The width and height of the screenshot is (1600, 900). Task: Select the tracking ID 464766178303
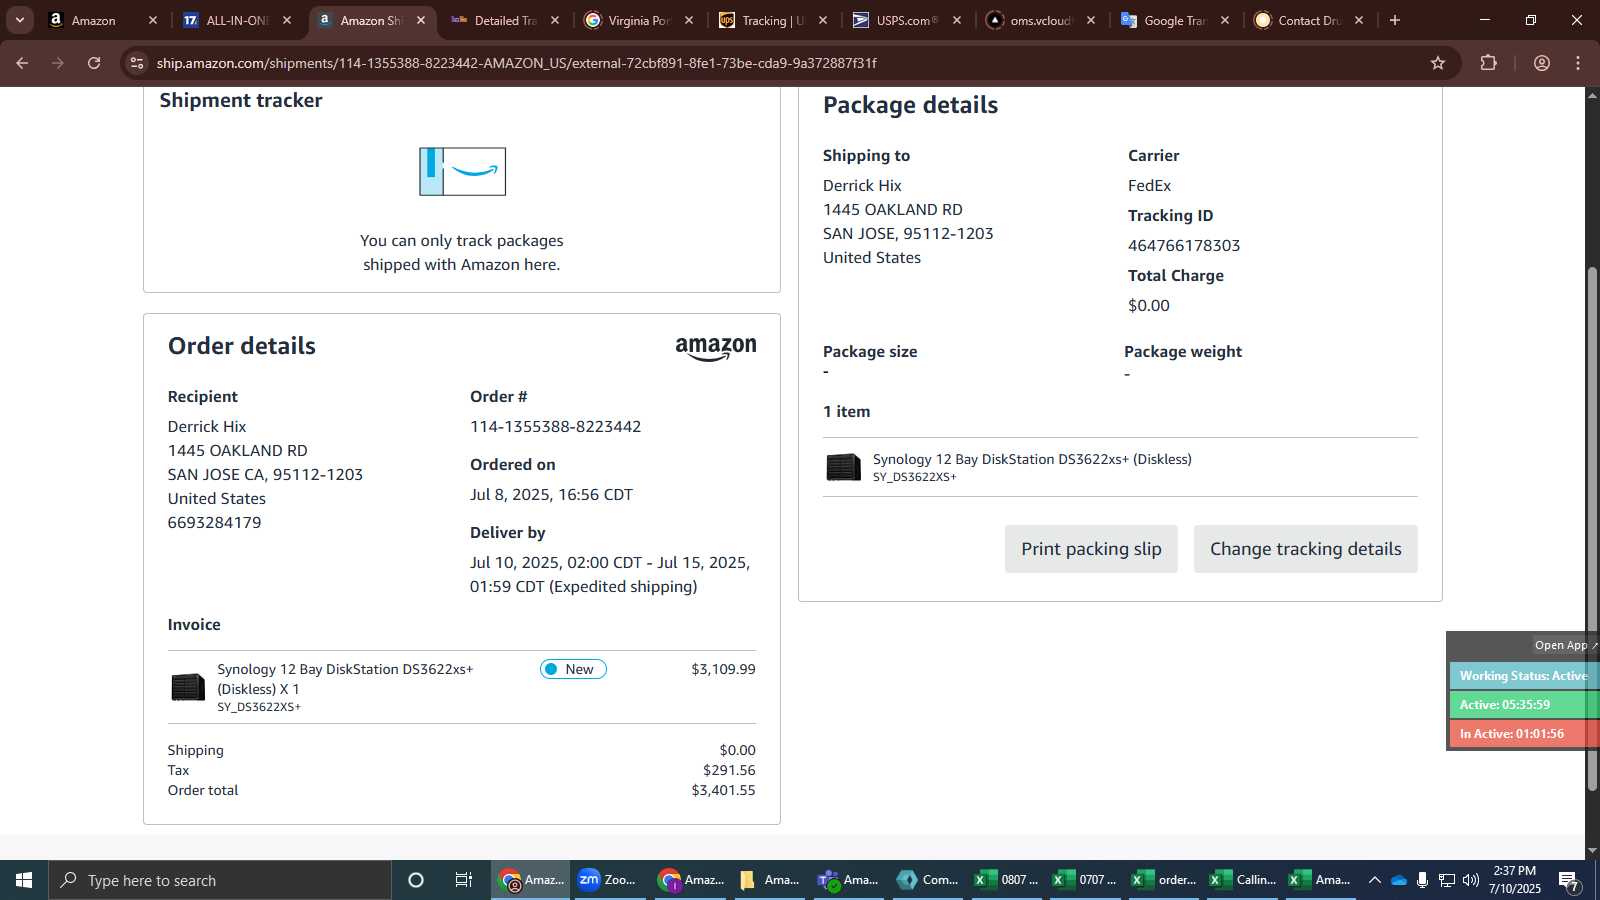(1184, 246)
